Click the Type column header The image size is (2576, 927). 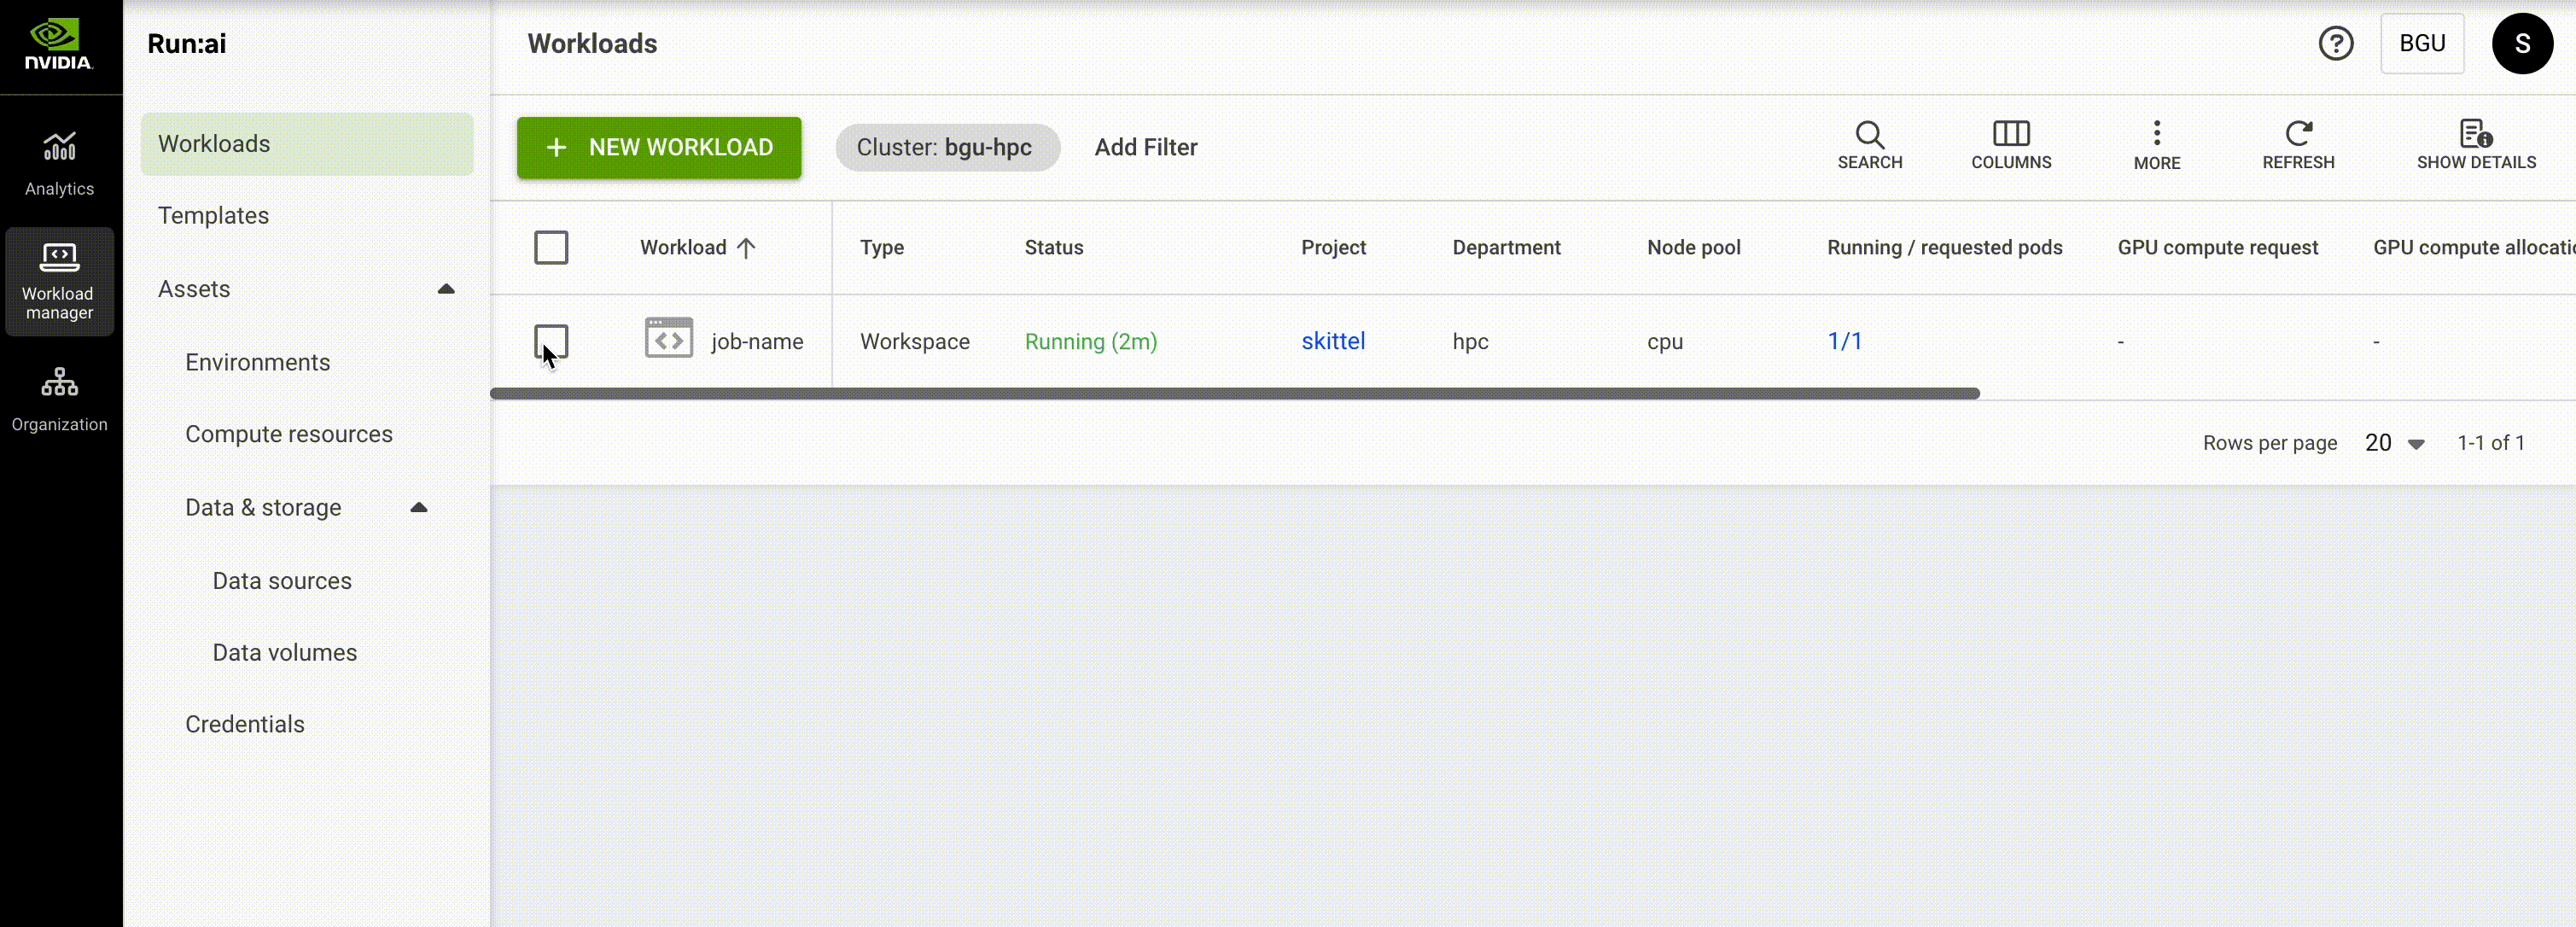[x=881, y=247]
